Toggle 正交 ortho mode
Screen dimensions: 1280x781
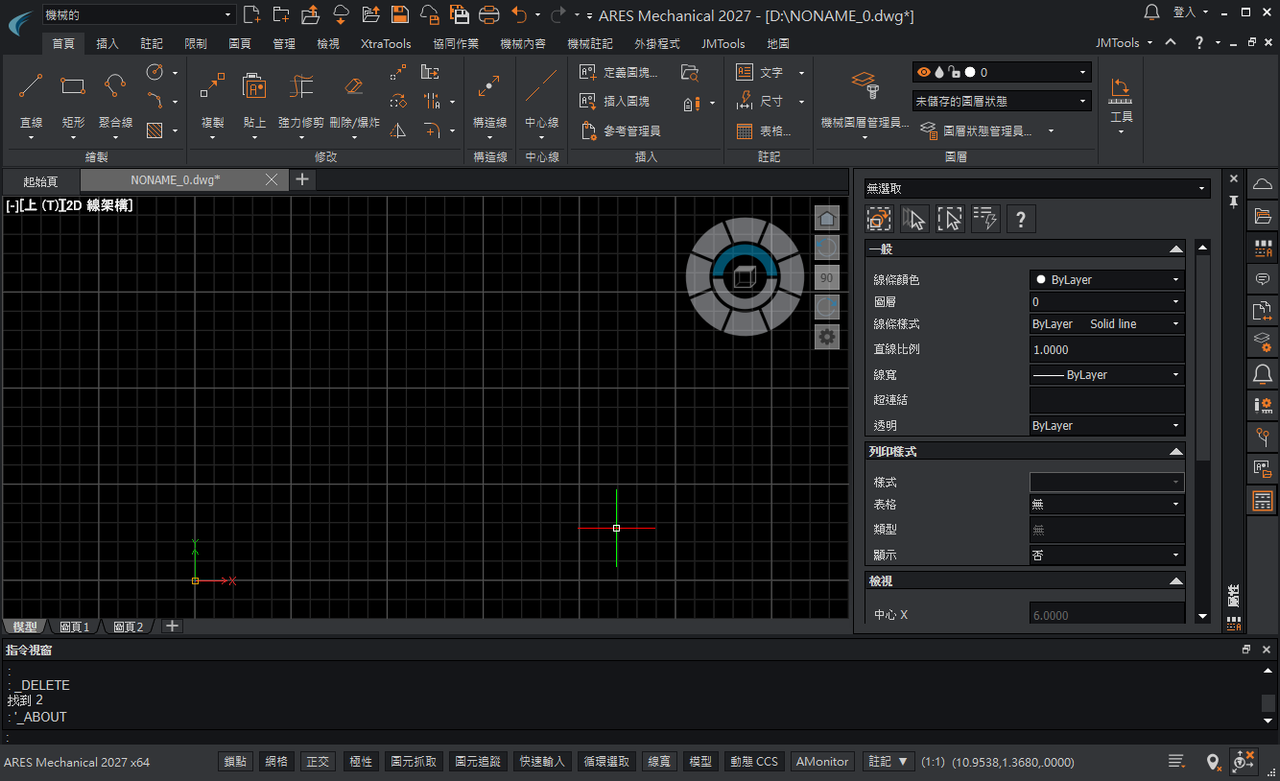tap(318, 762)
